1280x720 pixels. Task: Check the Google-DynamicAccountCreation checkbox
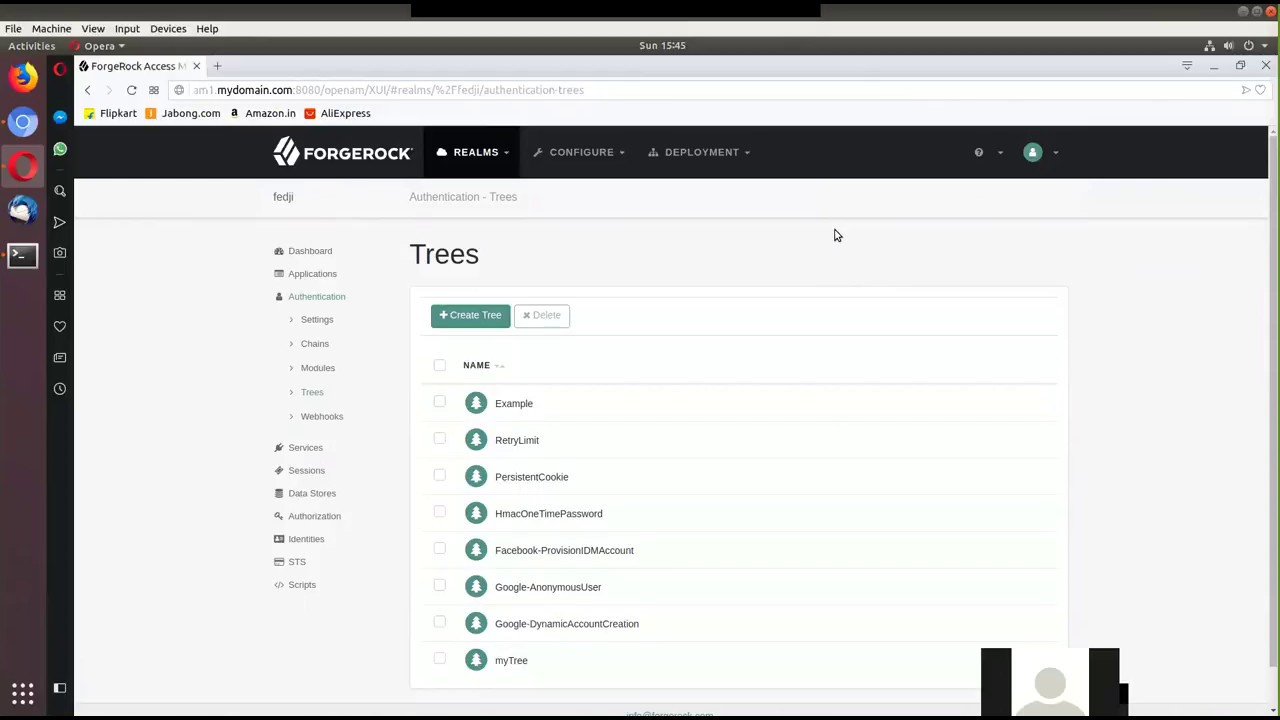click(440, 622)
